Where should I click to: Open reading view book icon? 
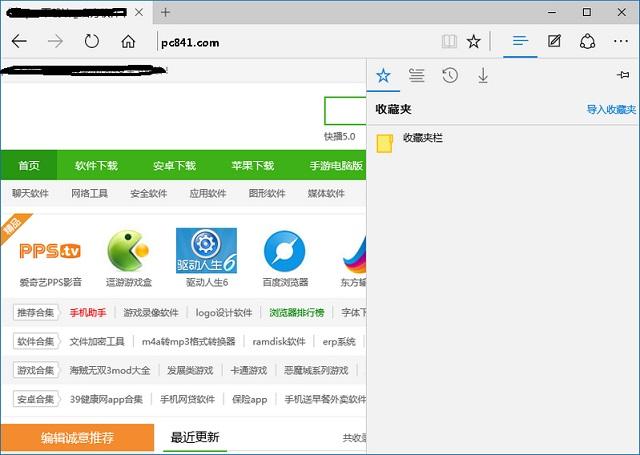(449, 41)
